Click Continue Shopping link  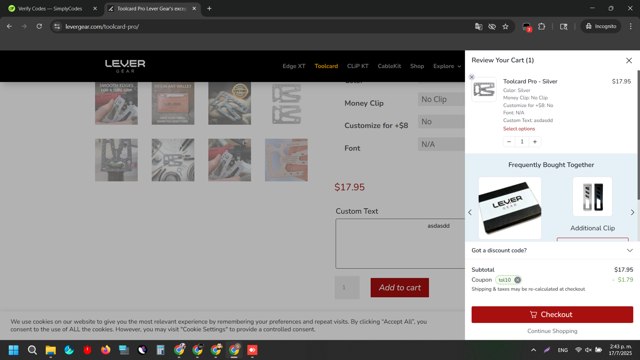click(552, 331)
